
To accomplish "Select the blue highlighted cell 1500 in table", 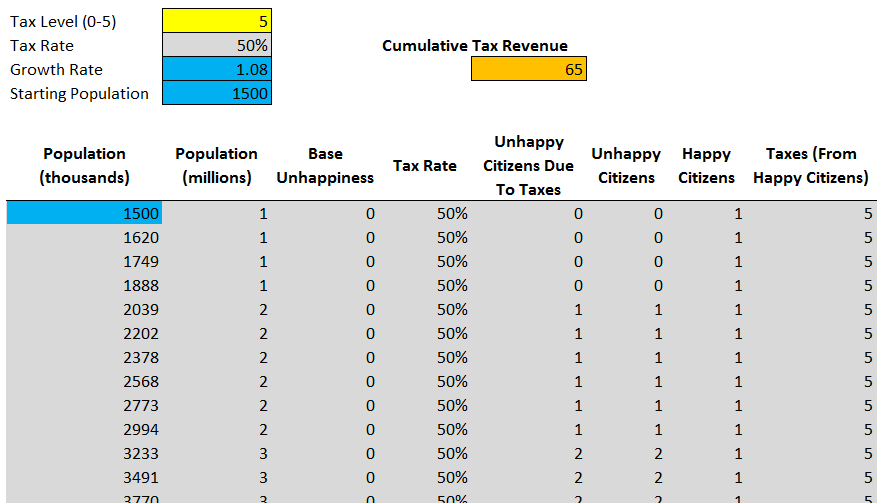I will tap(84, 213).
